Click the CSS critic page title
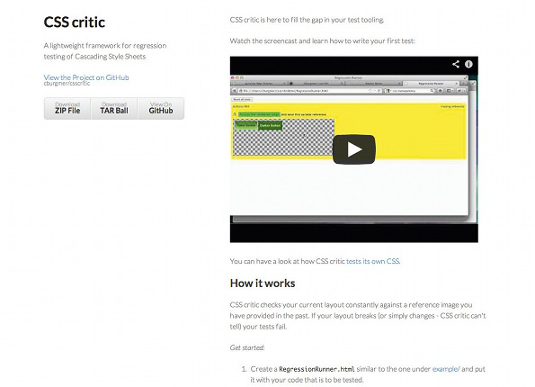The image size is (535, 387). [74, 22]
